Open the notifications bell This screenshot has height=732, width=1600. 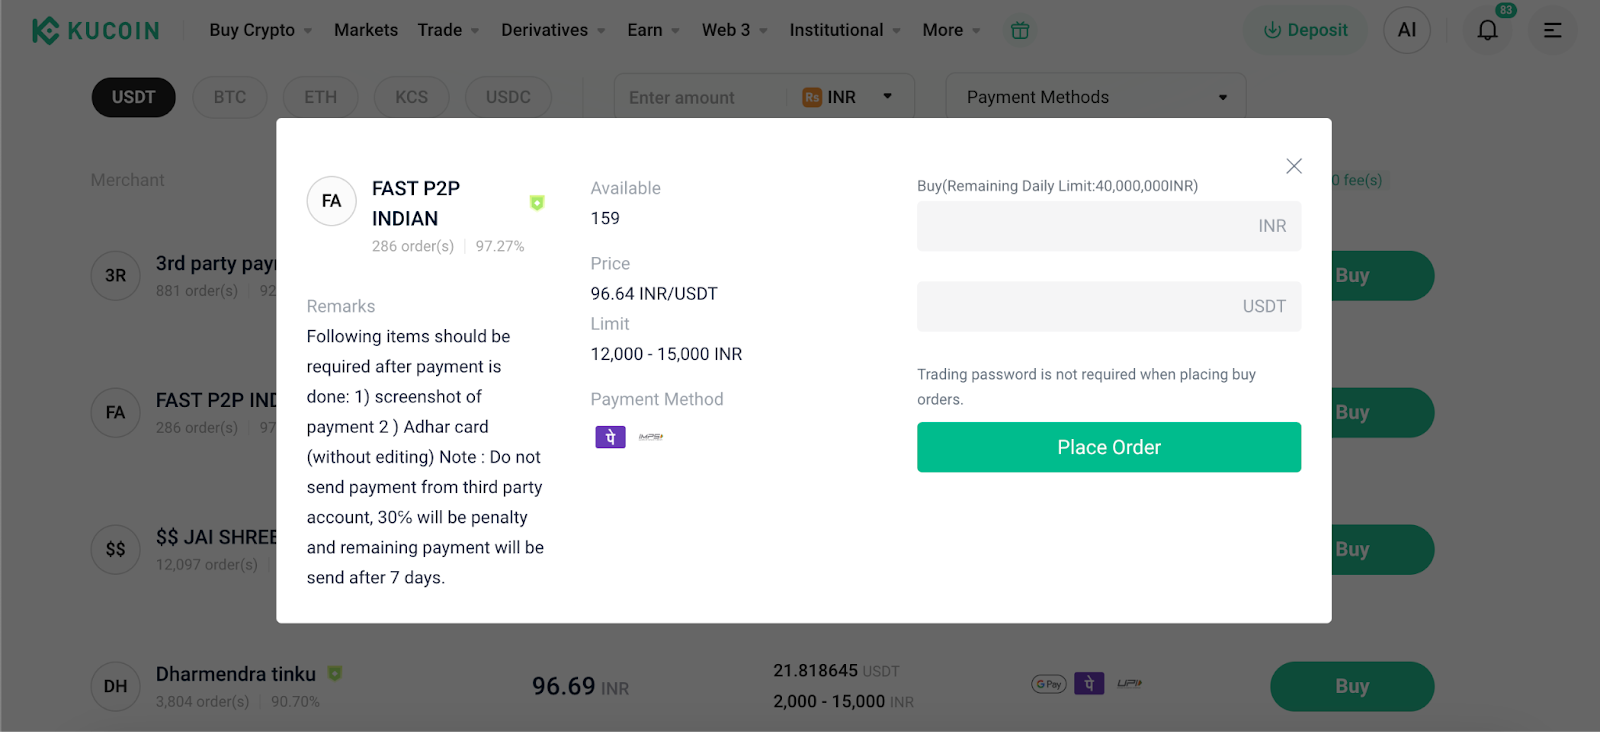coord(1487,30)
